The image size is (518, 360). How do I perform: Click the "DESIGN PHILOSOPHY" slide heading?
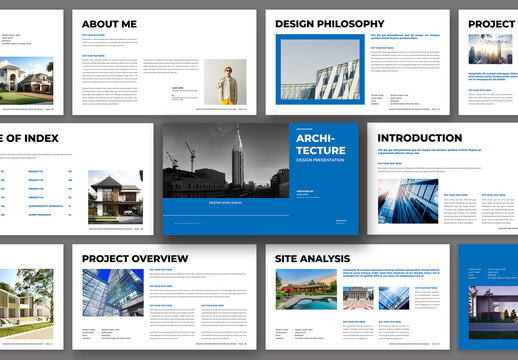[x=330, y=24]
